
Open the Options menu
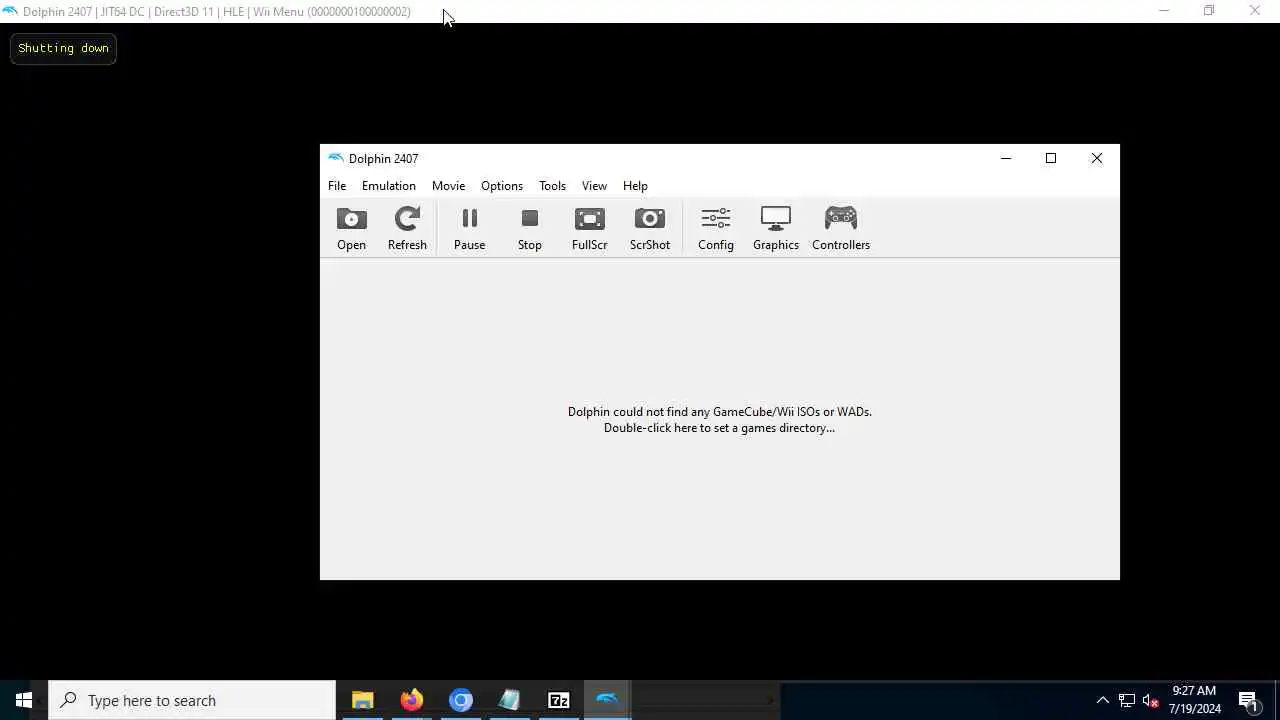click(x=502, y=186)
